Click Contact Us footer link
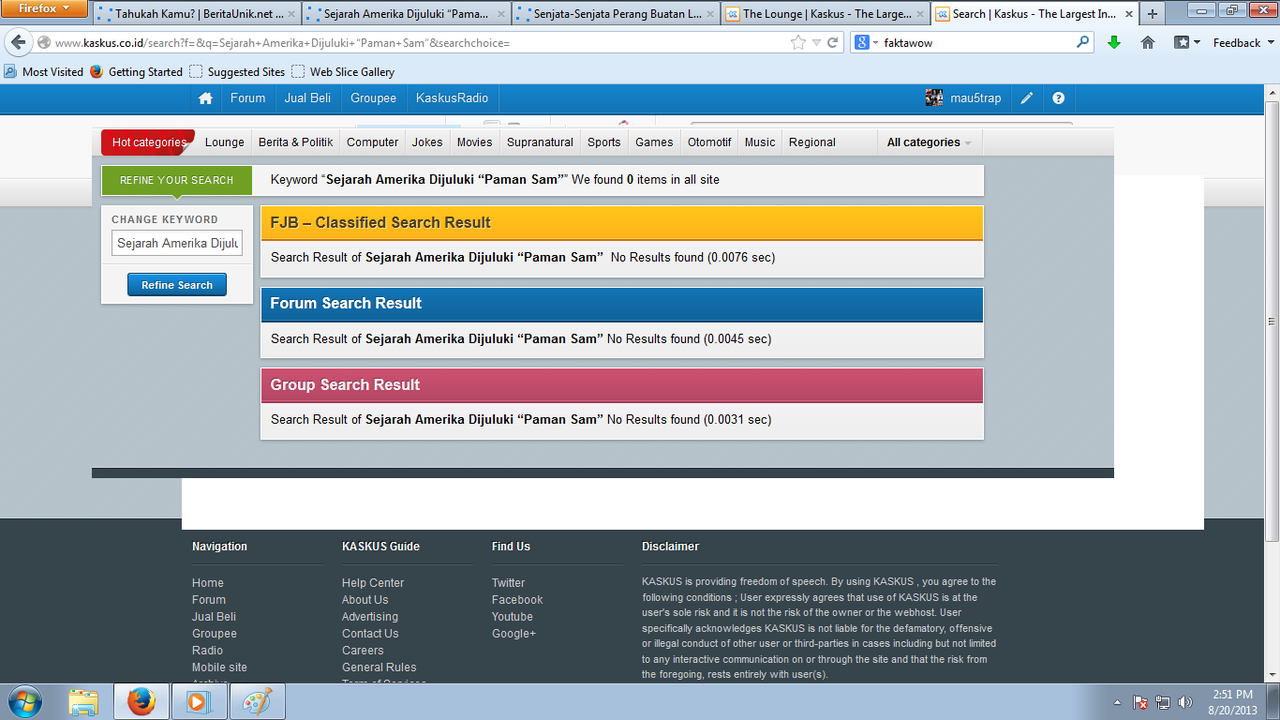 click(x=370, y=634)
